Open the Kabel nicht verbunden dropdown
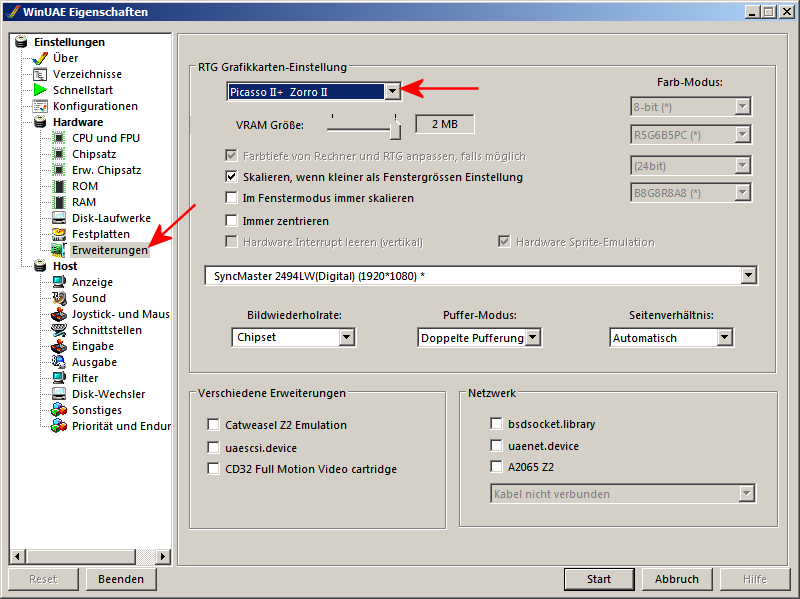800x599 pixels. click(x=746, y=493)
